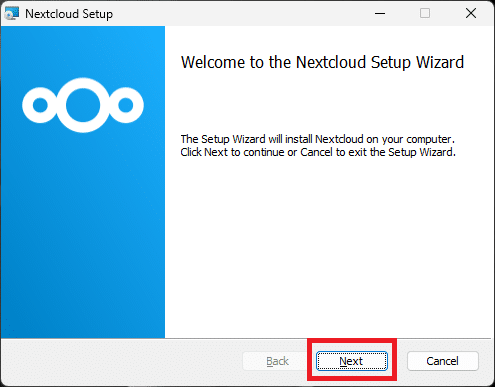
Task: Close the Nextcloud Setup window
Action: click(471, 14)
